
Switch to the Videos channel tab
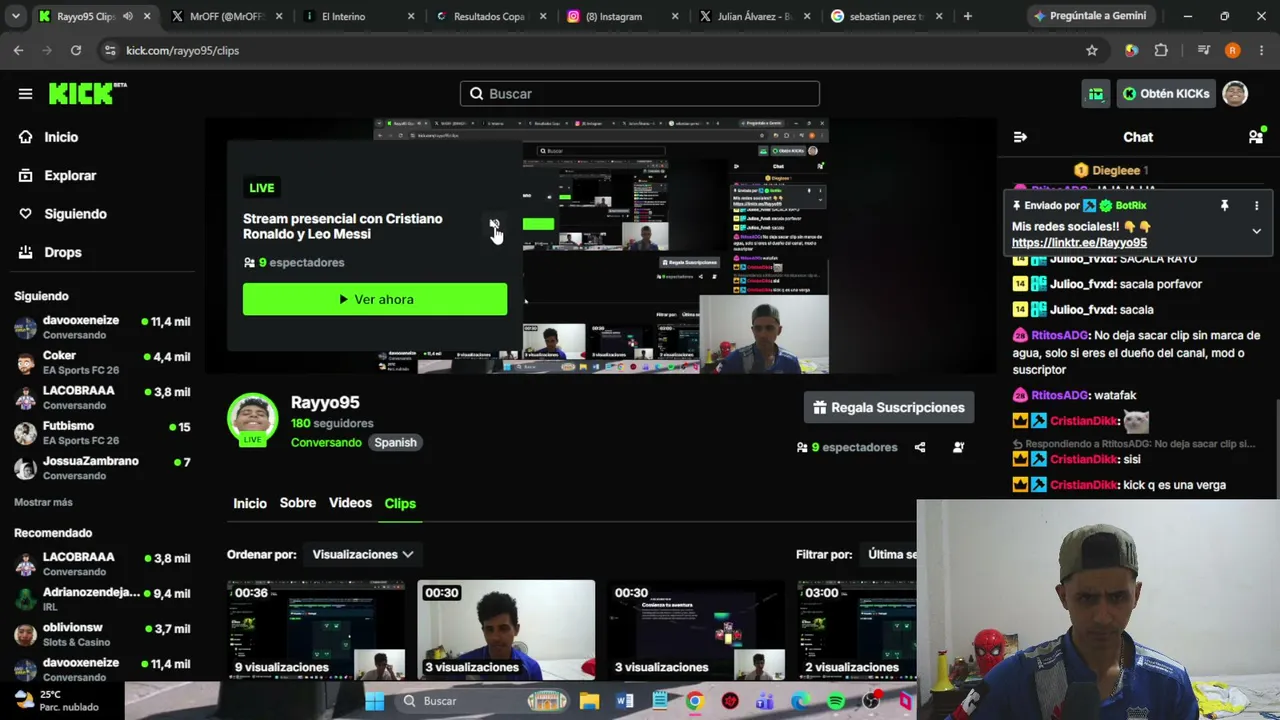(x=350, y=503)
